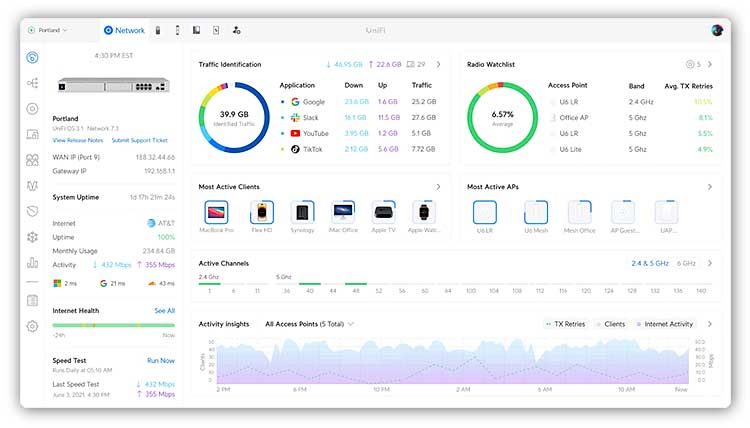The width and height of the screenshot is (750, 428).
Task: Click the Radio Watchlist settings gear icon
Action: click(690, 64)
